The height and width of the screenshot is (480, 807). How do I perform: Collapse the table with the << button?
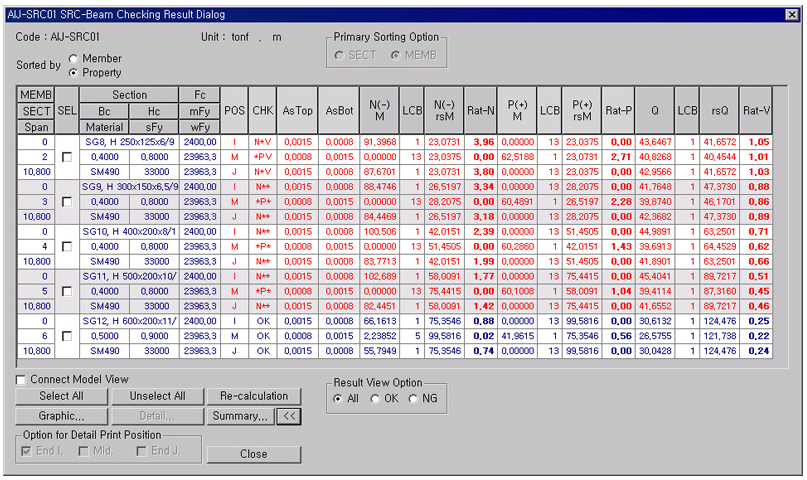(288, 415)
